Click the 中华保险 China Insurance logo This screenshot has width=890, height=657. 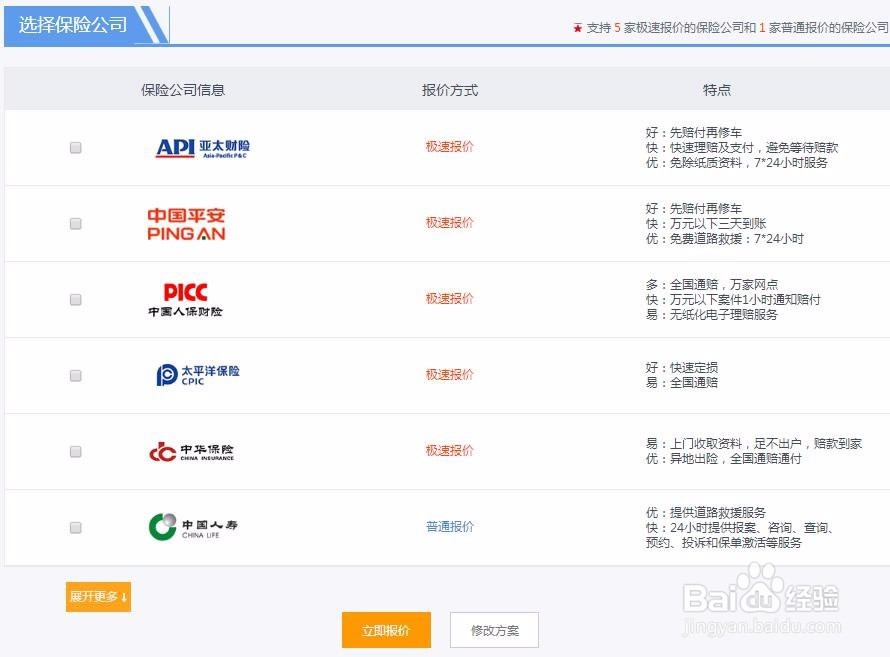coord(191,452)
